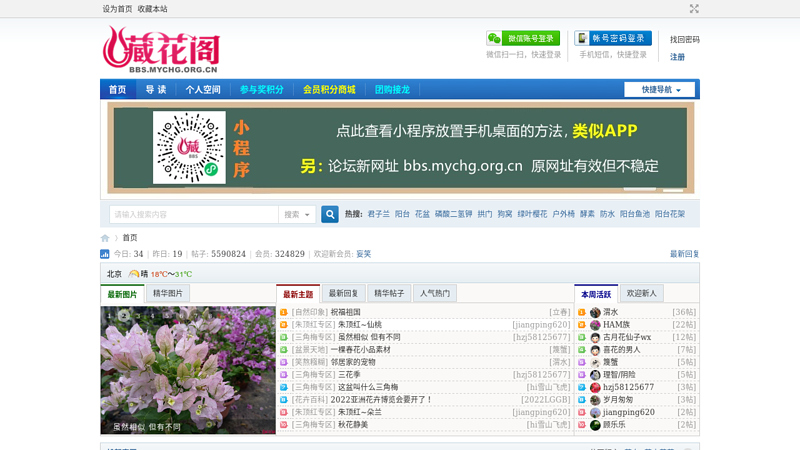
Task: Click avatar of user hzj58125677
Action: point(595,387)
